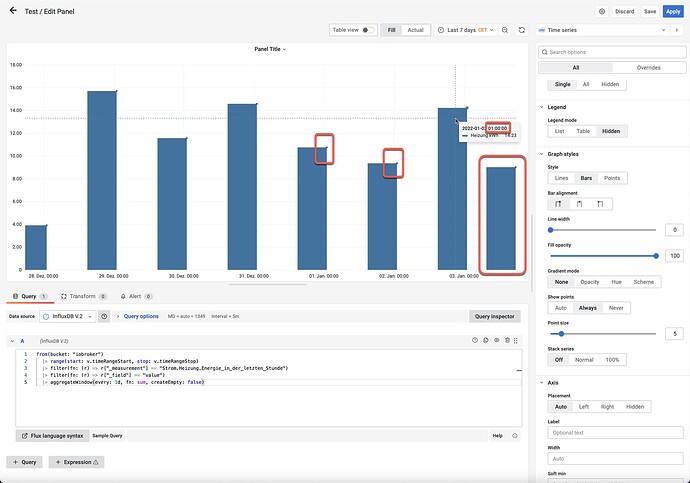Open the Panel Title dropdown menu

(x=270, y=49)
